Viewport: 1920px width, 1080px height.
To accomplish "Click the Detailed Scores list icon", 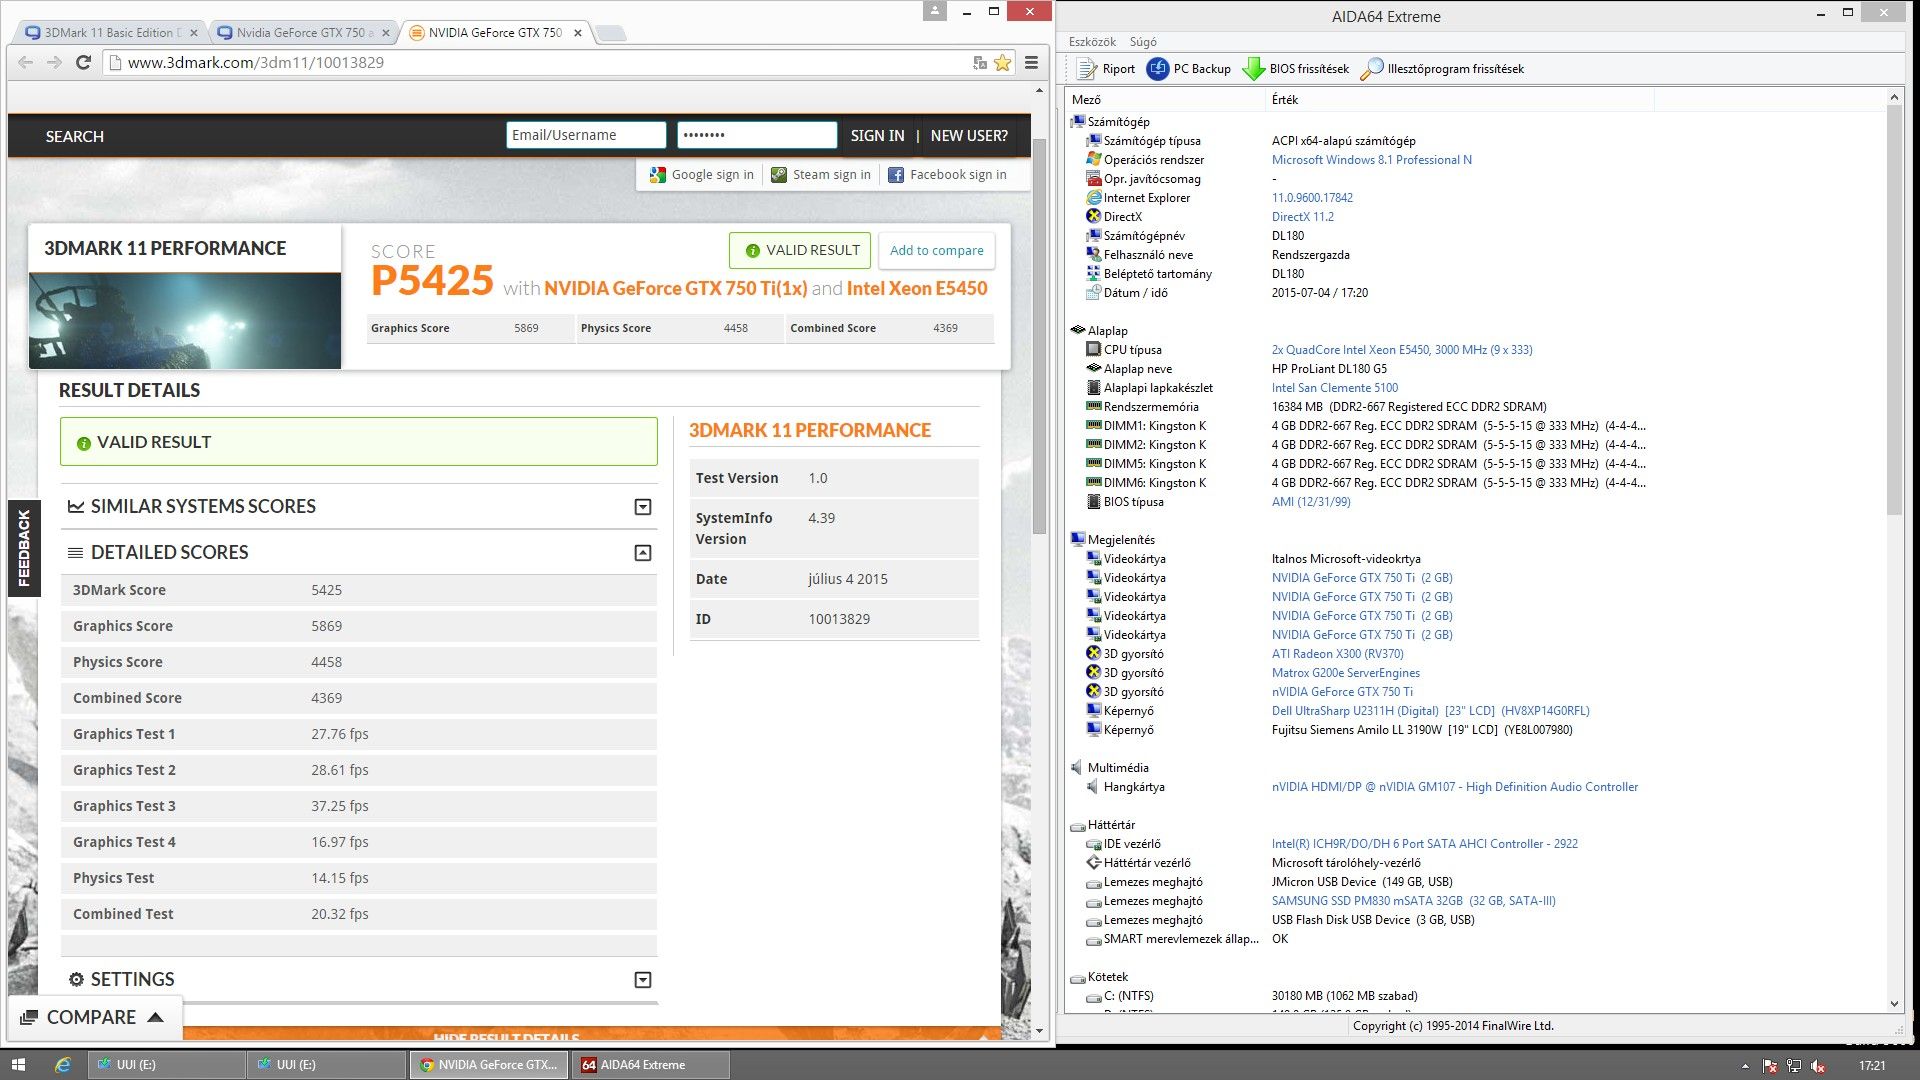I will coord(75,553).
